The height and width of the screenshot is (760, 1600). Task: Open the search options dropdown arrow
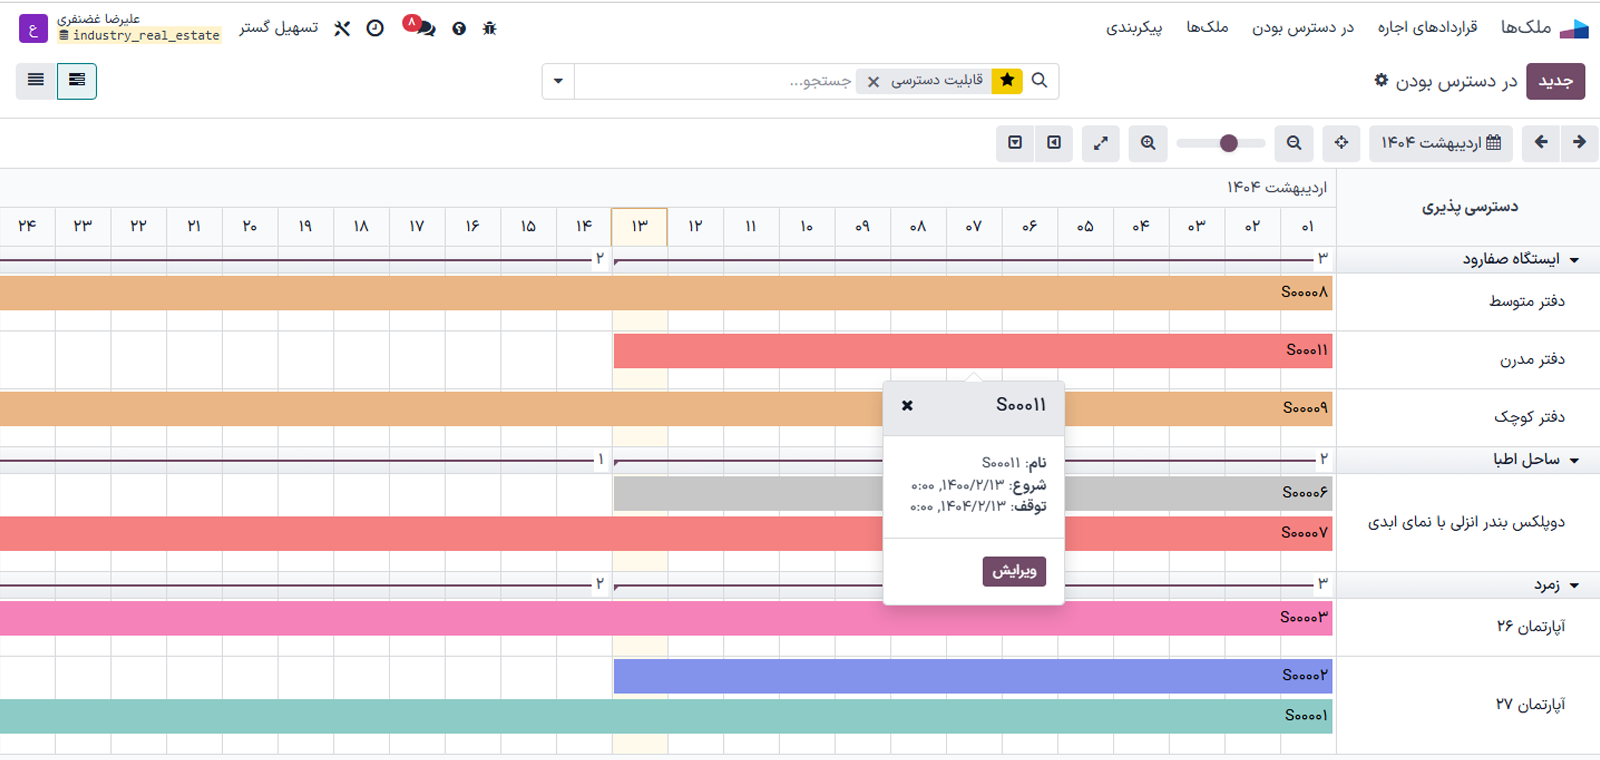(x=558, y=81)
